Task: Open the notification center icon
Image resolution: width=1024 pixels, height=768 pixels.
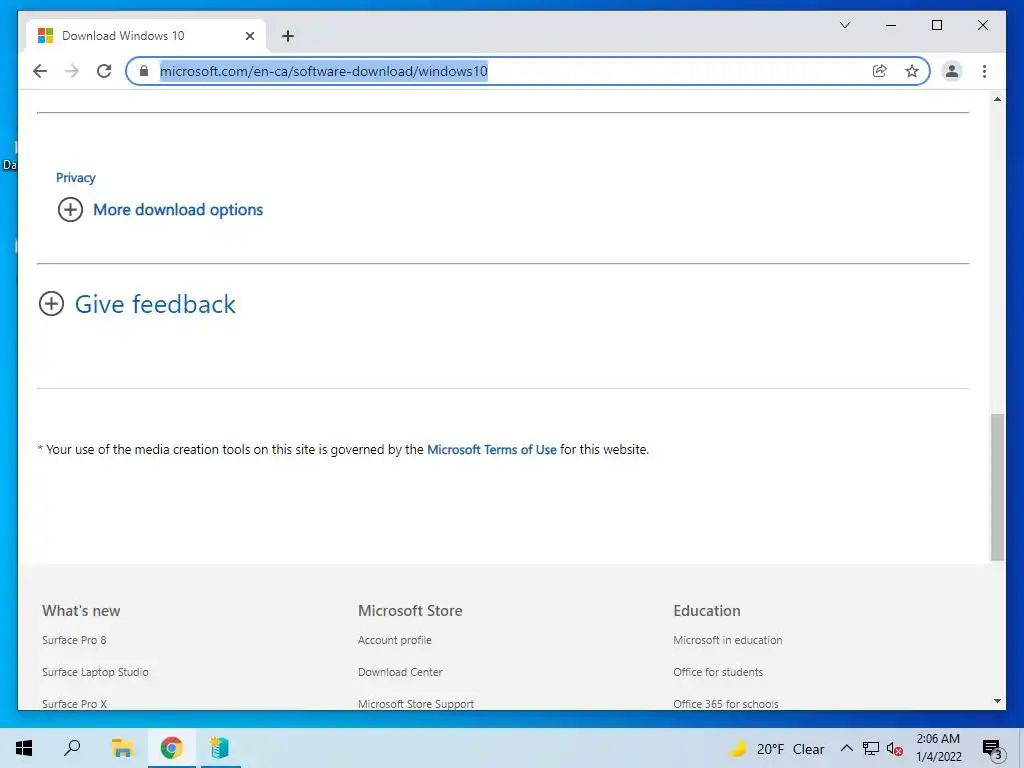Action: tap(992, 749)
